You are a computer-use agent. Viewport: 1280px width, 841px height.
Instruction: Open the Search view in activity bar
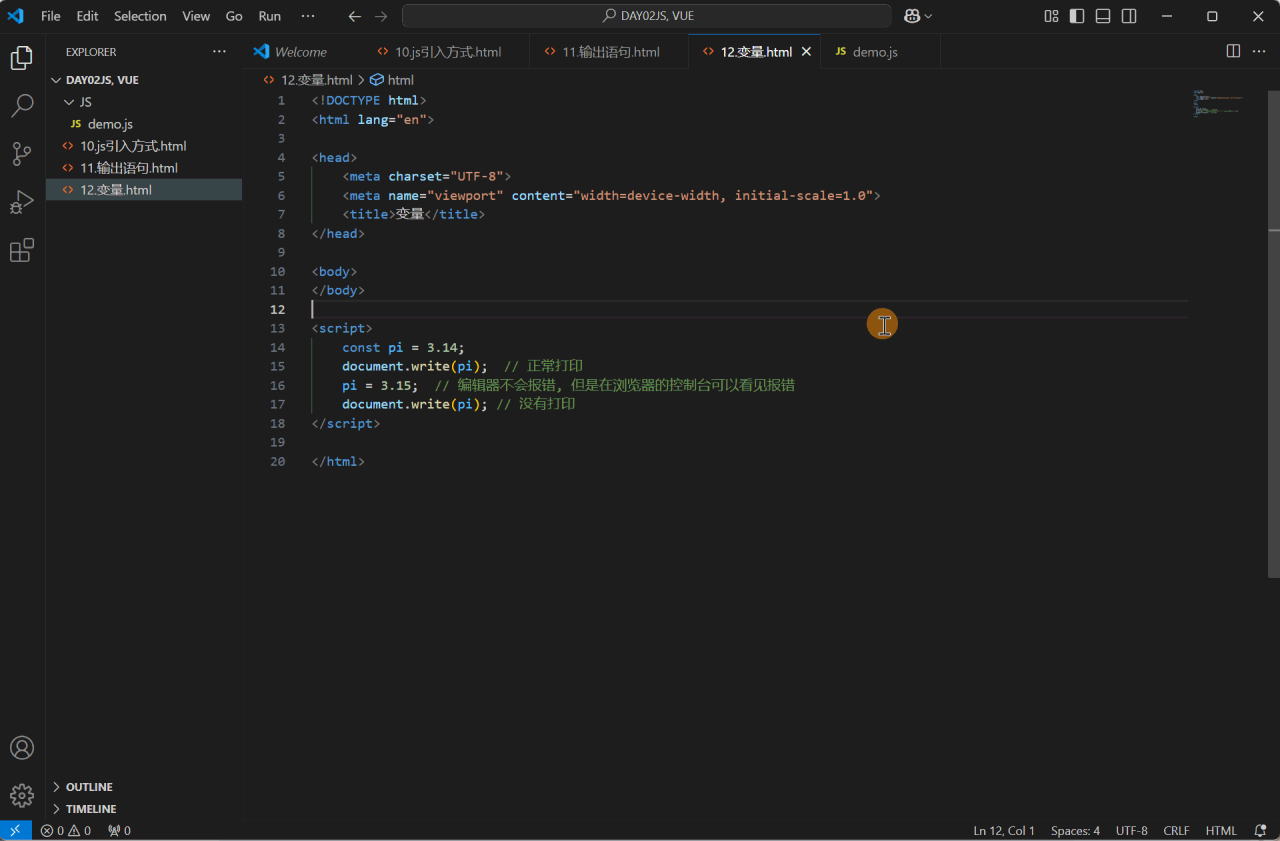(22, 106)
